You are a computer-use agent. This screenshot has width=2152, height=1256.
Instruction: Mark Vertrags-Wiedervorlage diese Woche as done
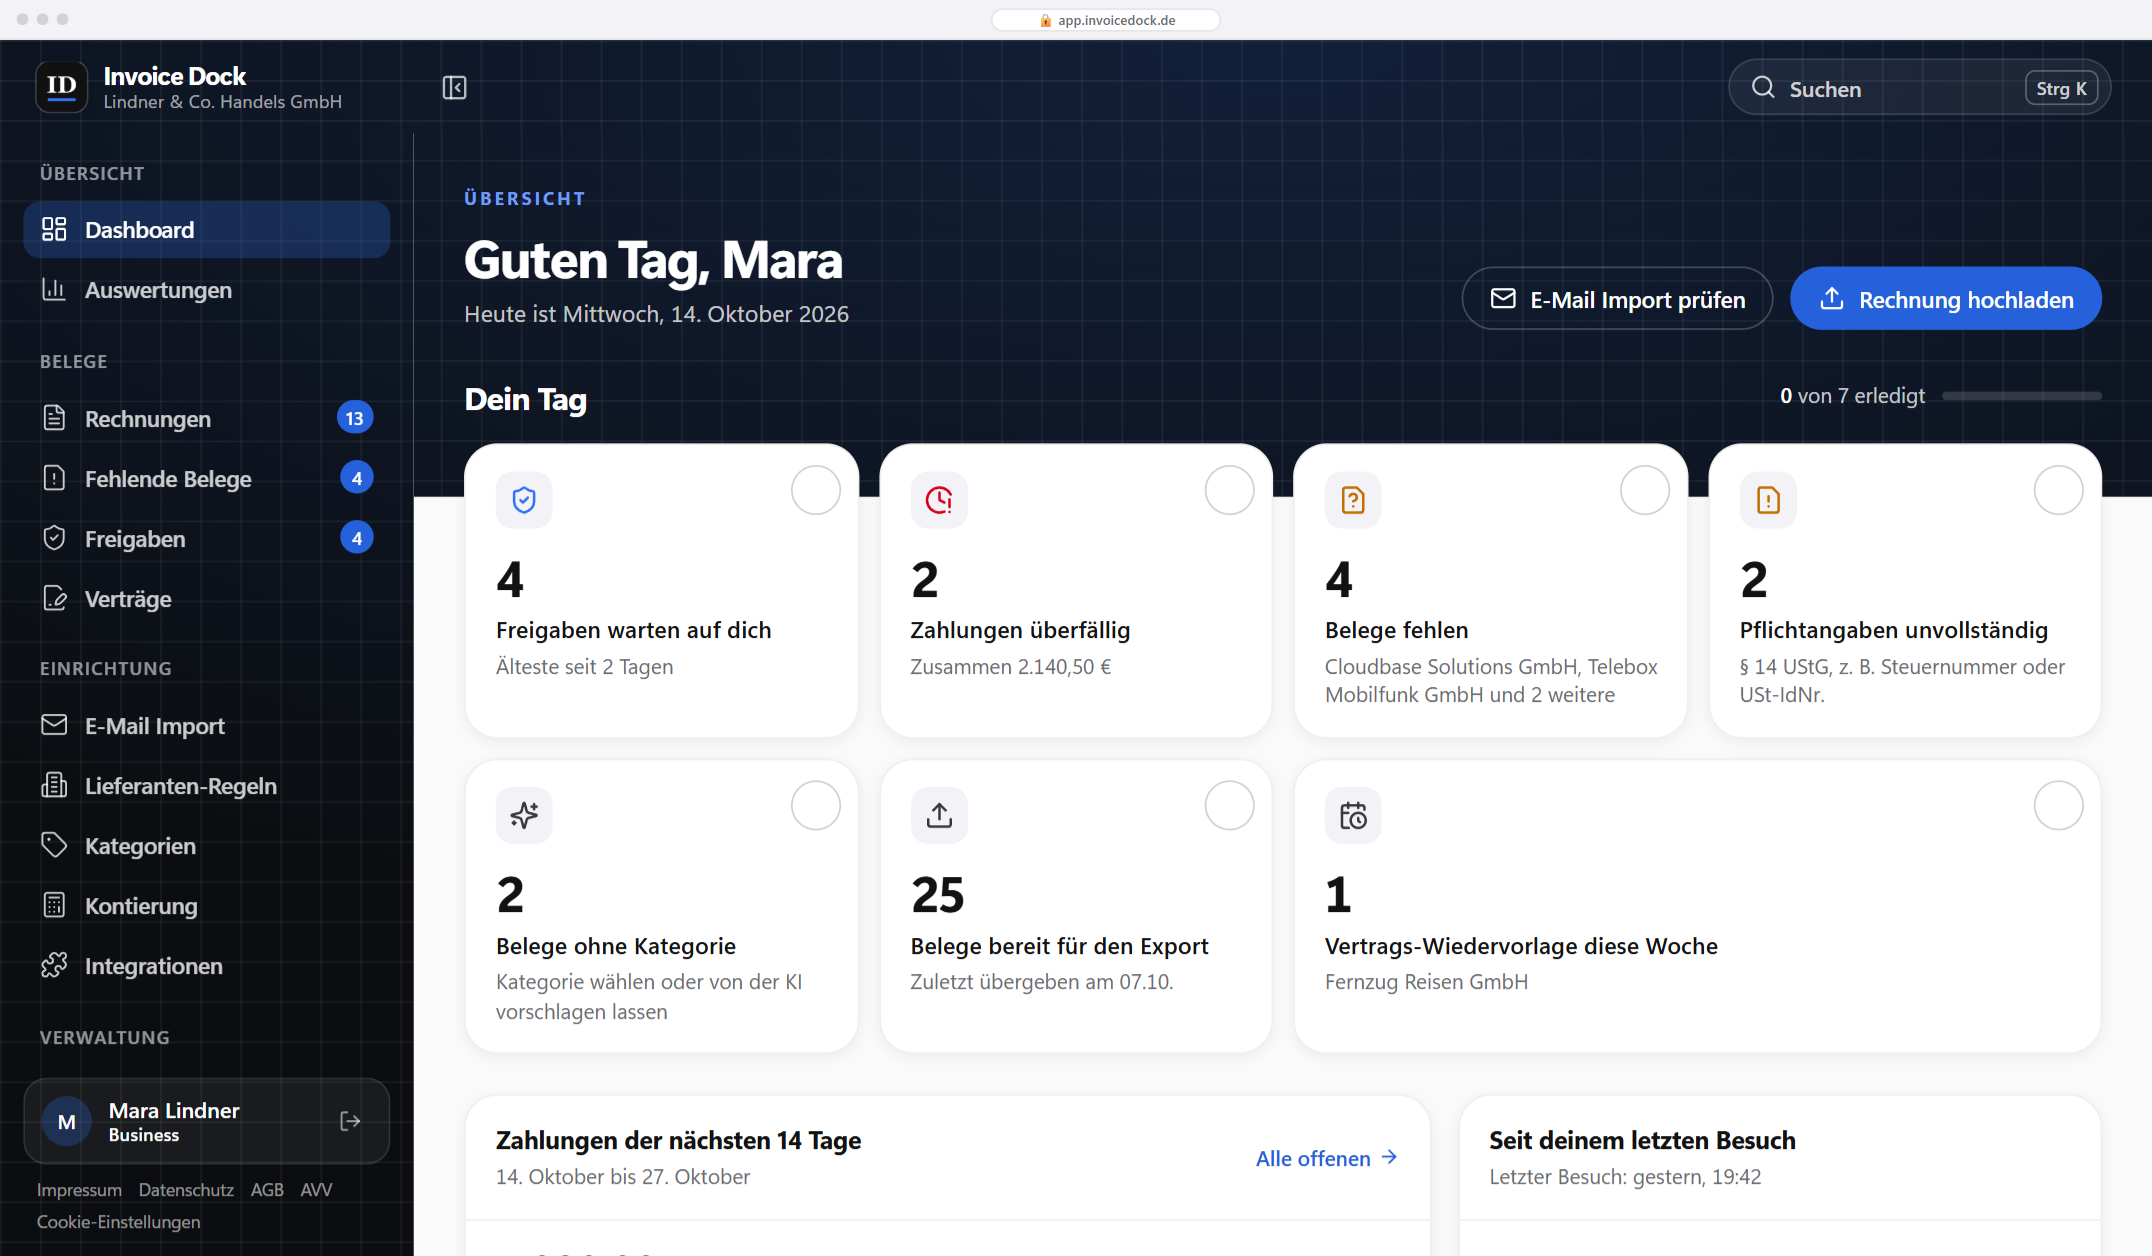(x=2058, y=805)
